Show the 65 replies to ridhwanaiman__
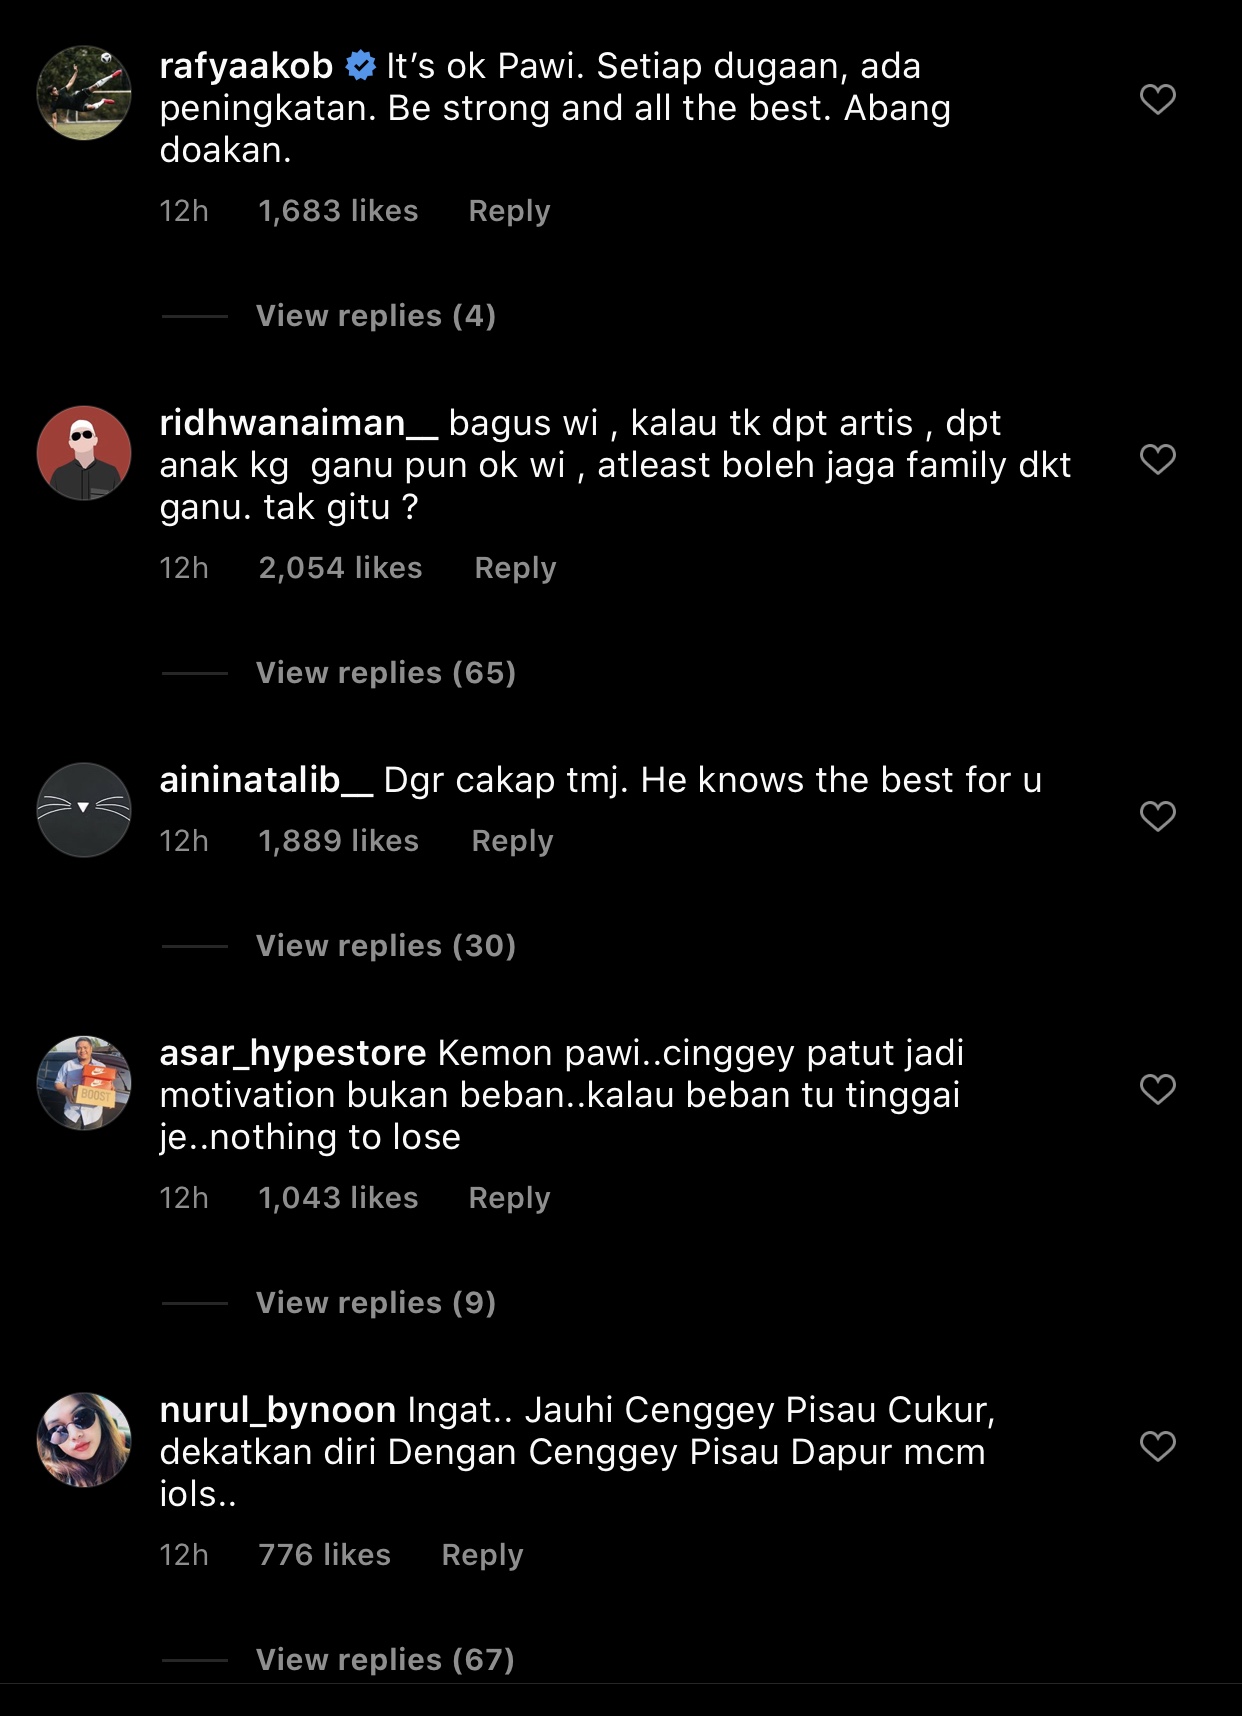 coord(385,673)
